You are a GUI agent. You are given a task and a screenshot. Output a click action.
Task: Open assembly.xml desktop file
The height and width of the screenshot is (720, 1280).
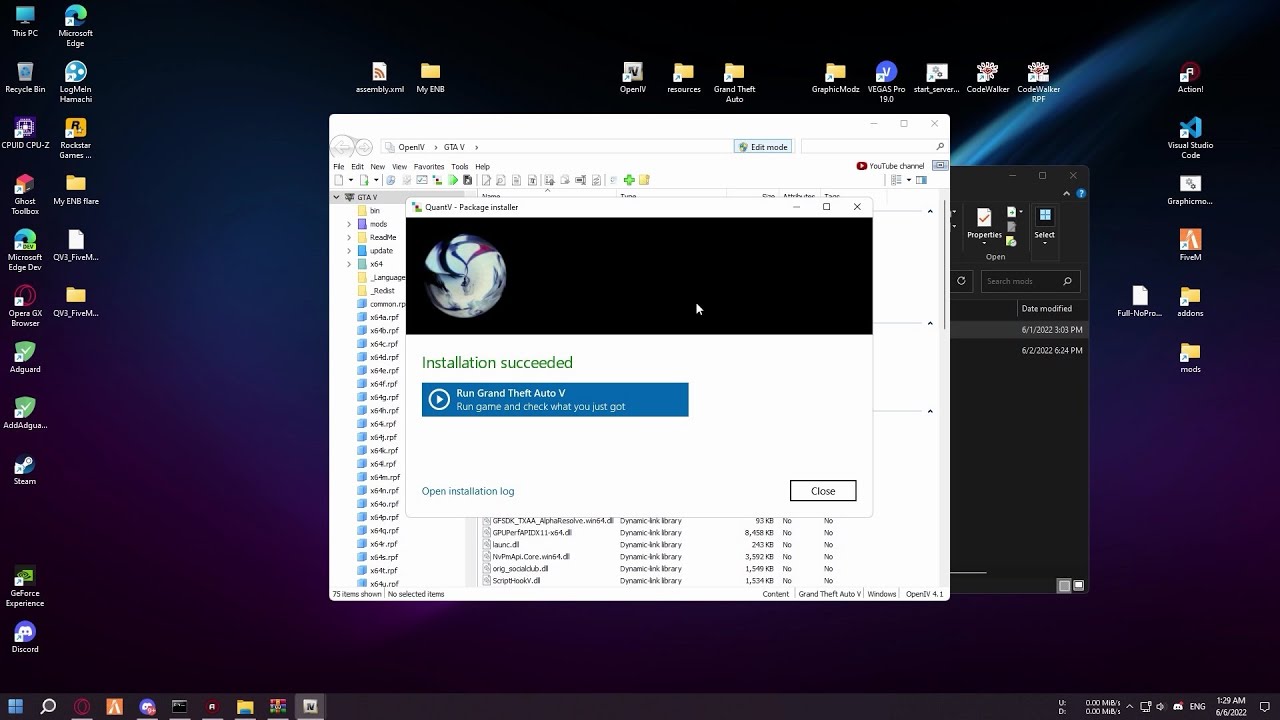[x=379, y=78]
